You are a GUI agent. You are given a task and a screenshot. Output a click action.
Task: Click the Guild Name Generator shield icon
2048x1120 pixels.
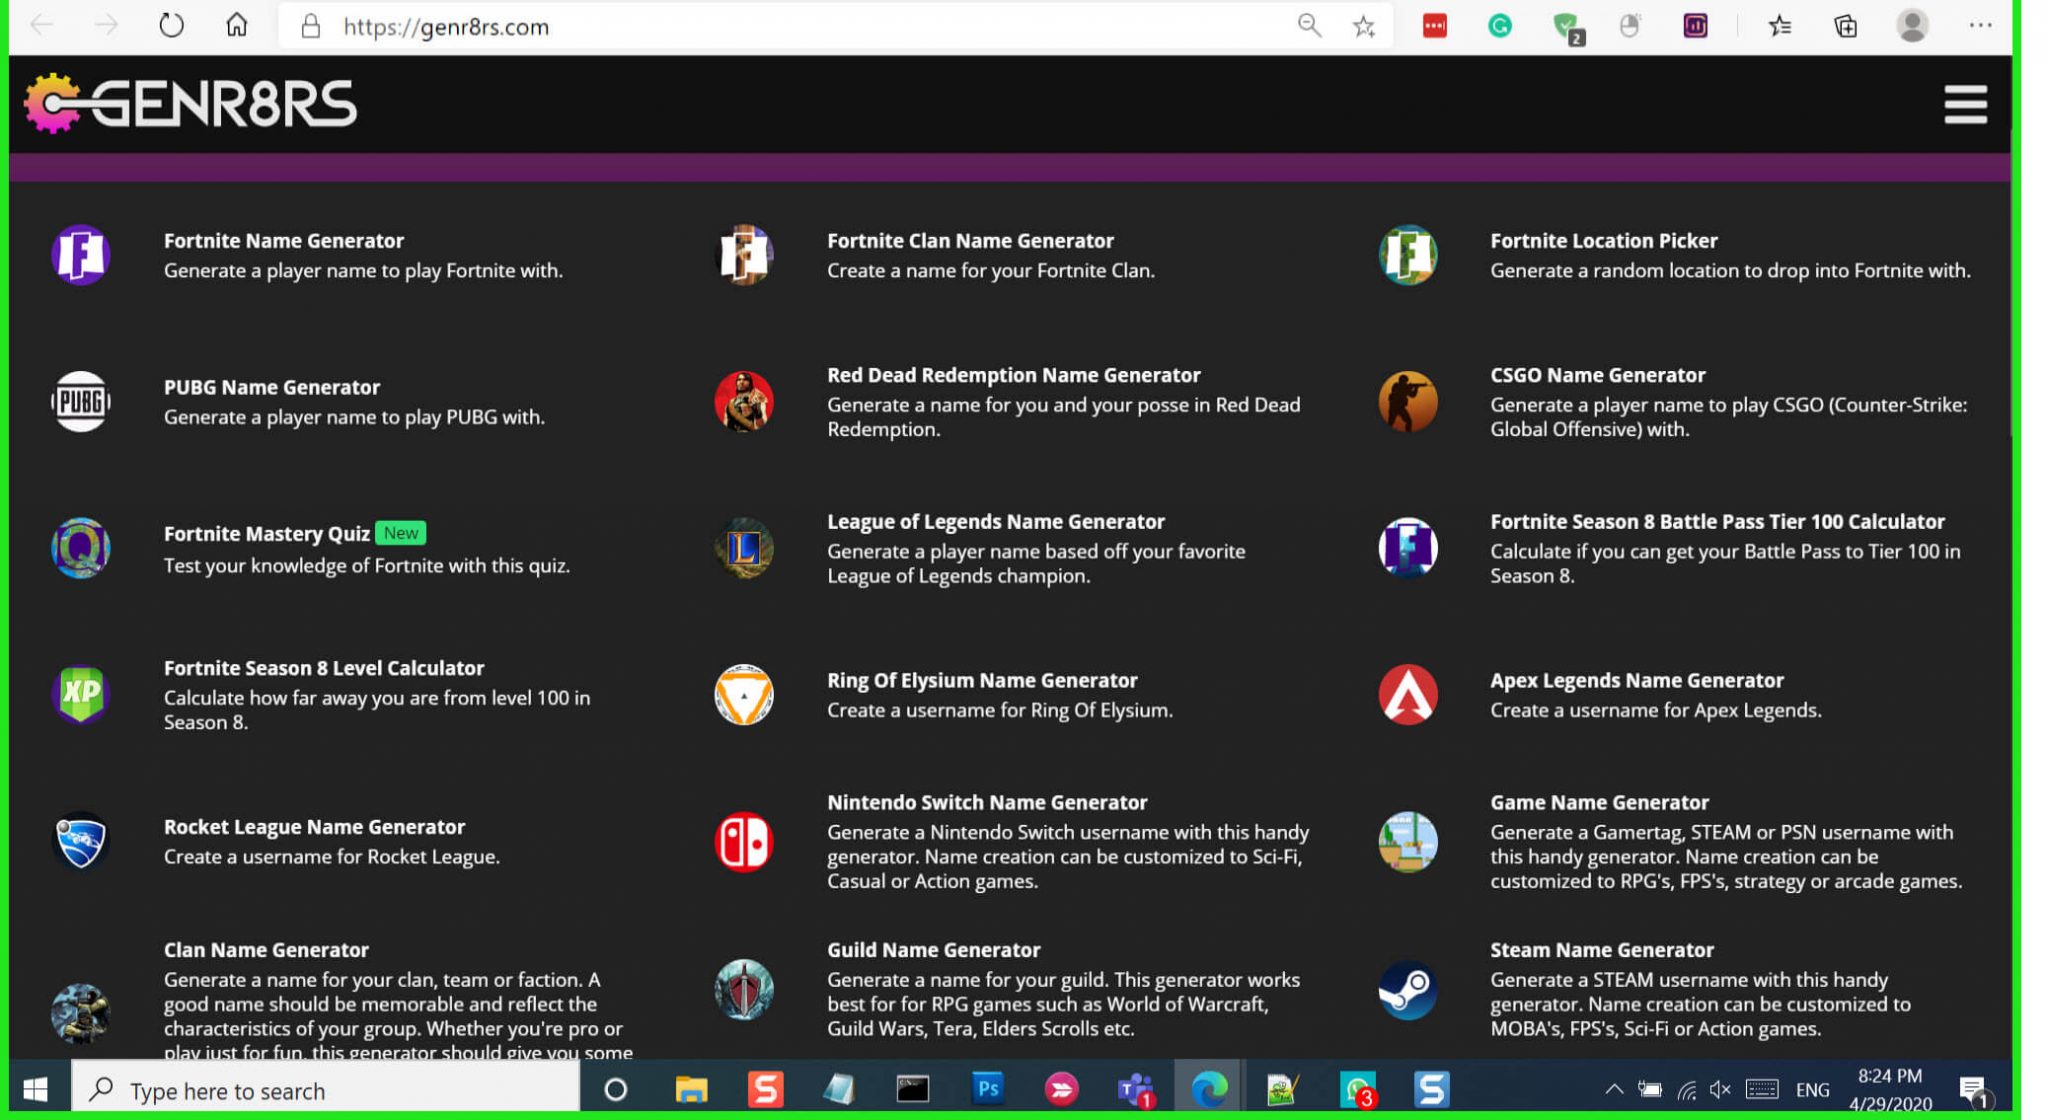pos(744,990)
